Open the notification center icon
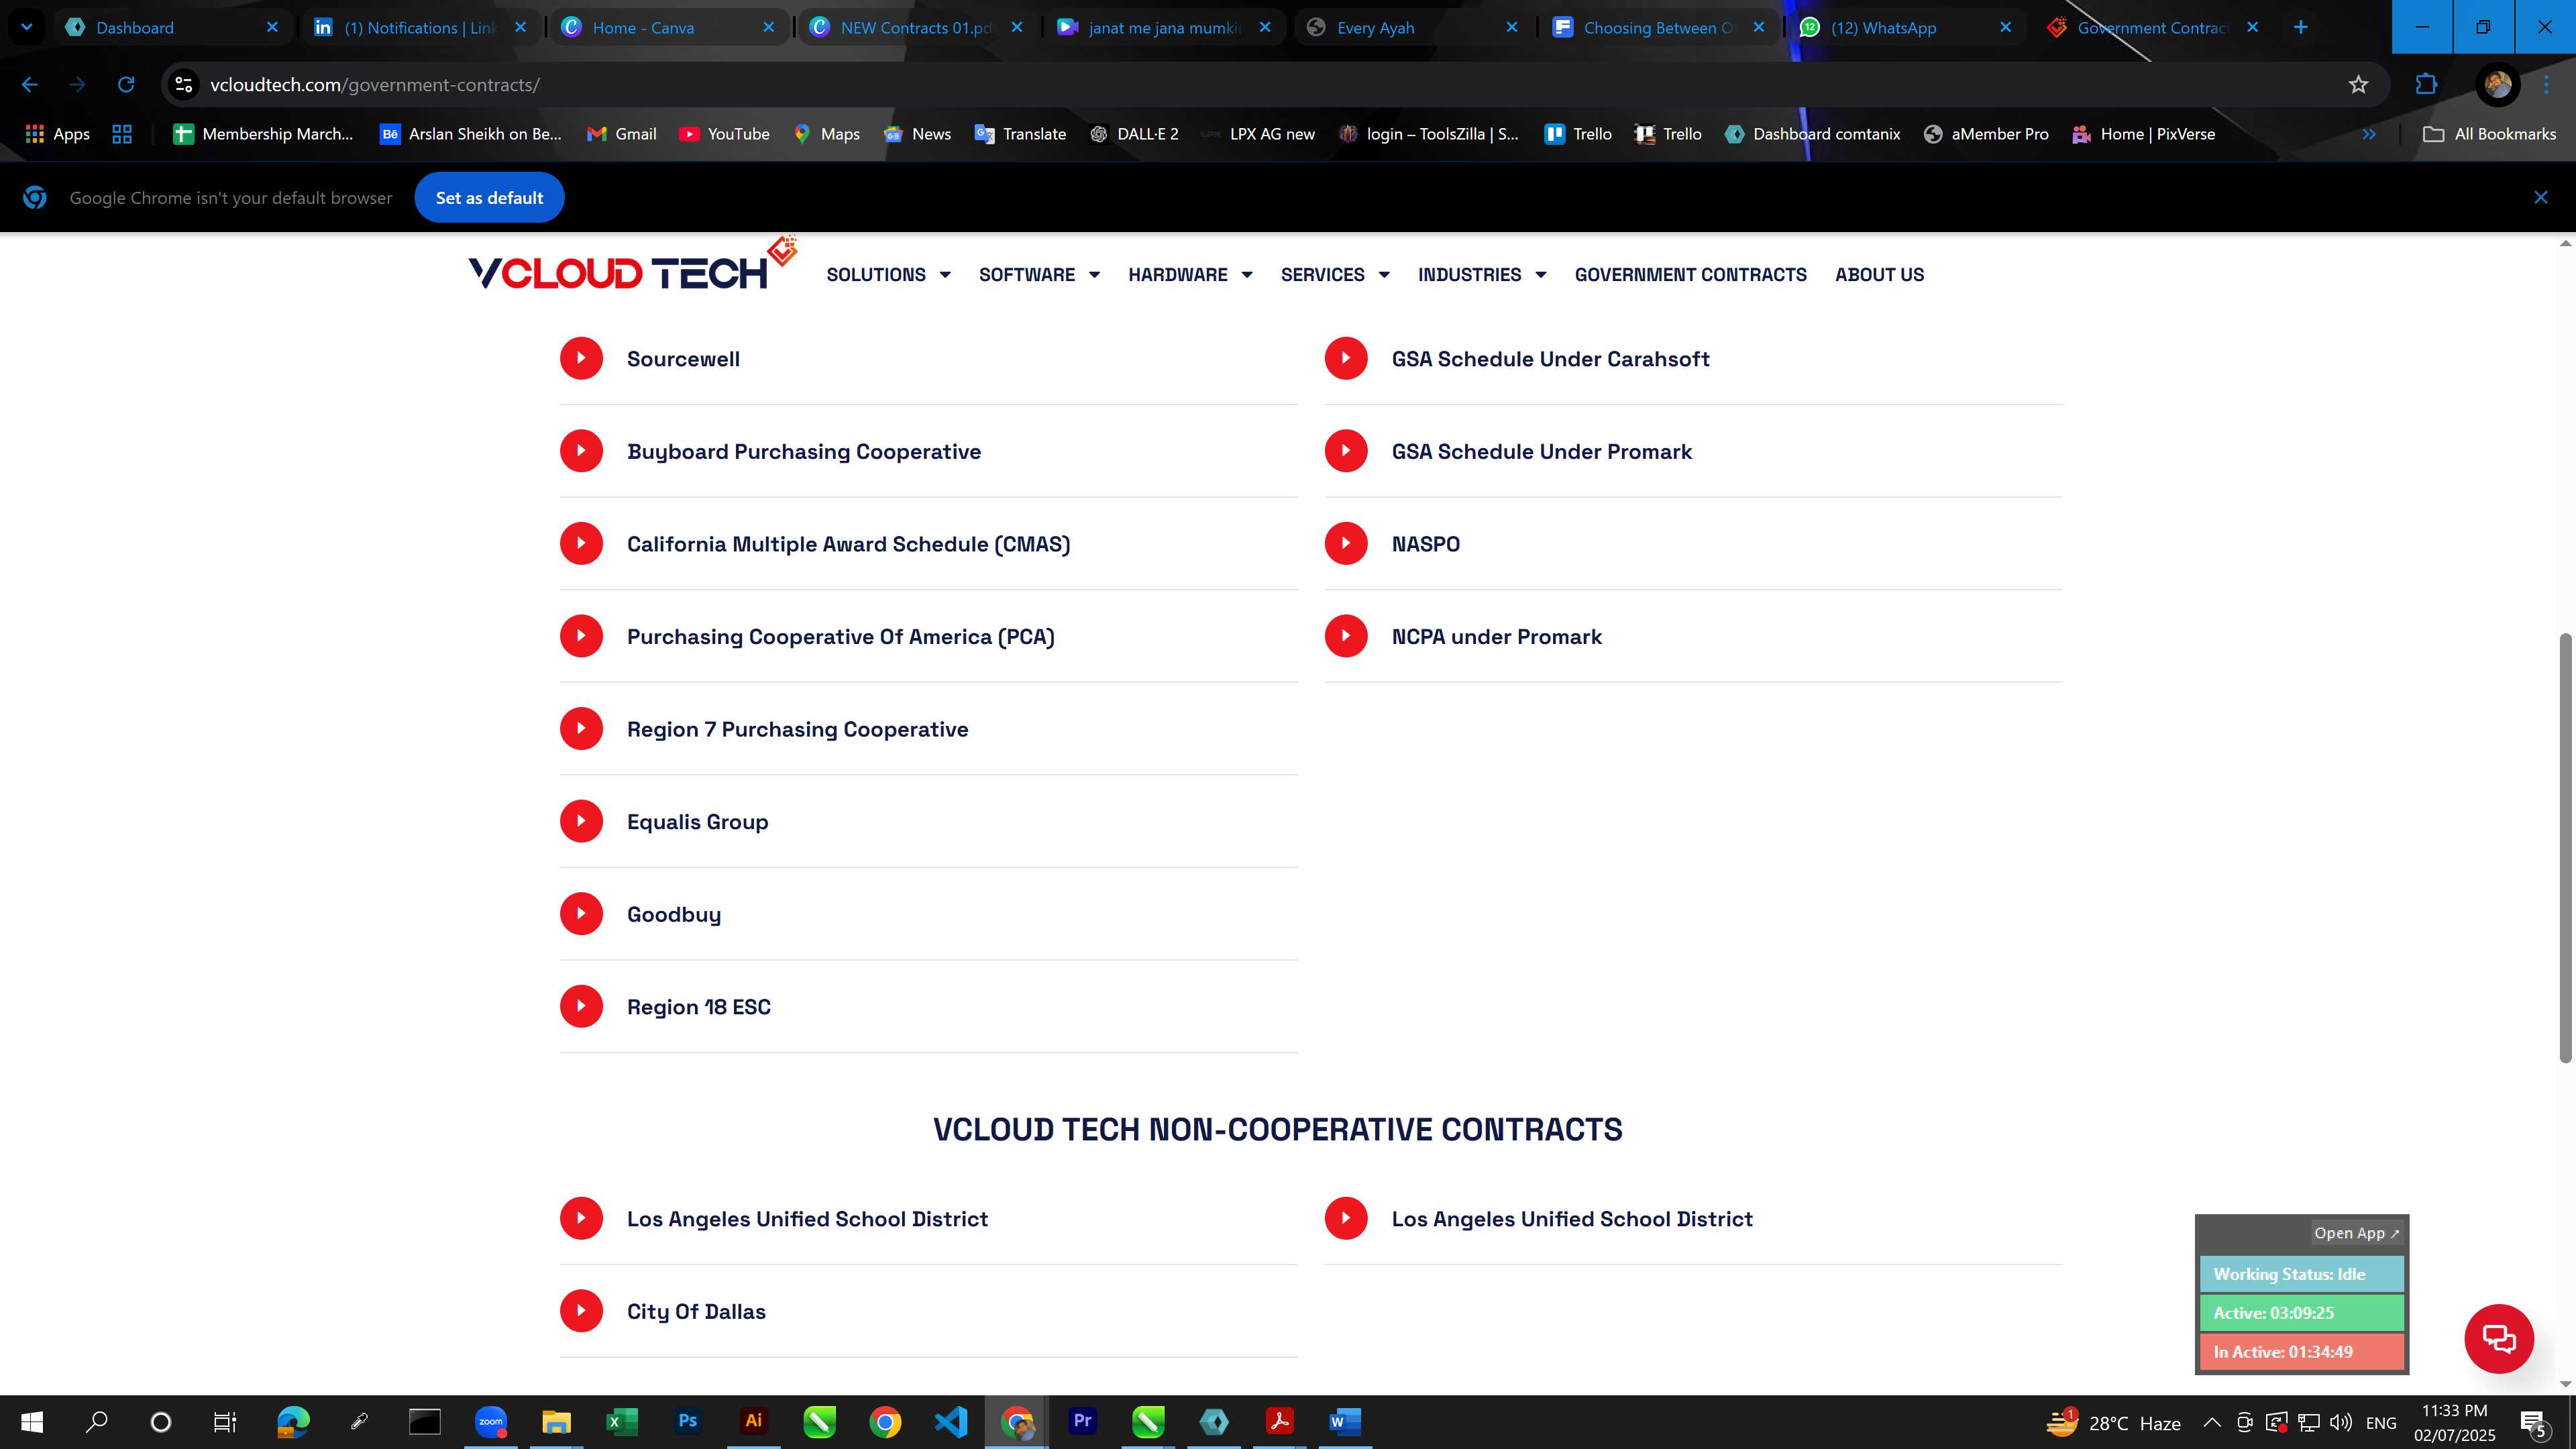The width and height of the screenshot is (2576, 1449). pyautogui.click(x=2533, y=1422)
